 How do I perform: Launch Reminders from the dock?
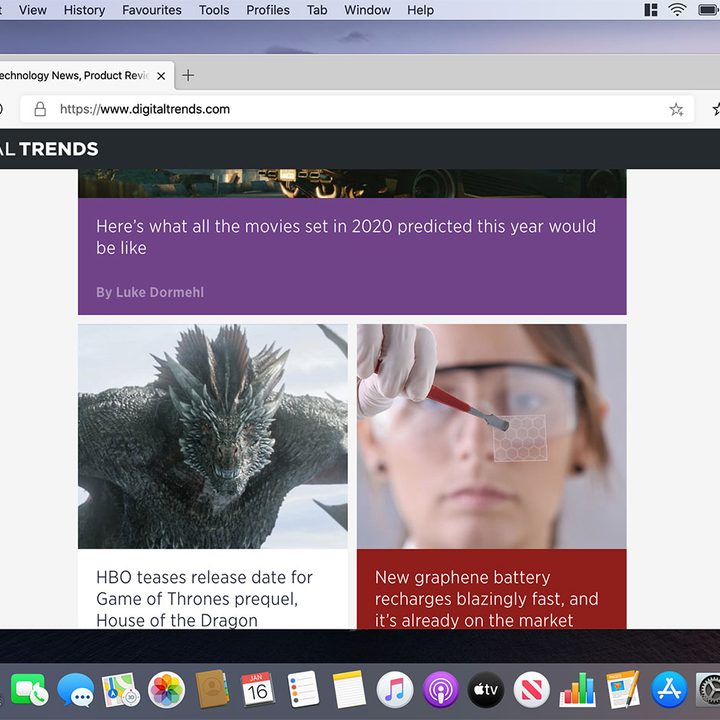tap(303, 690)
